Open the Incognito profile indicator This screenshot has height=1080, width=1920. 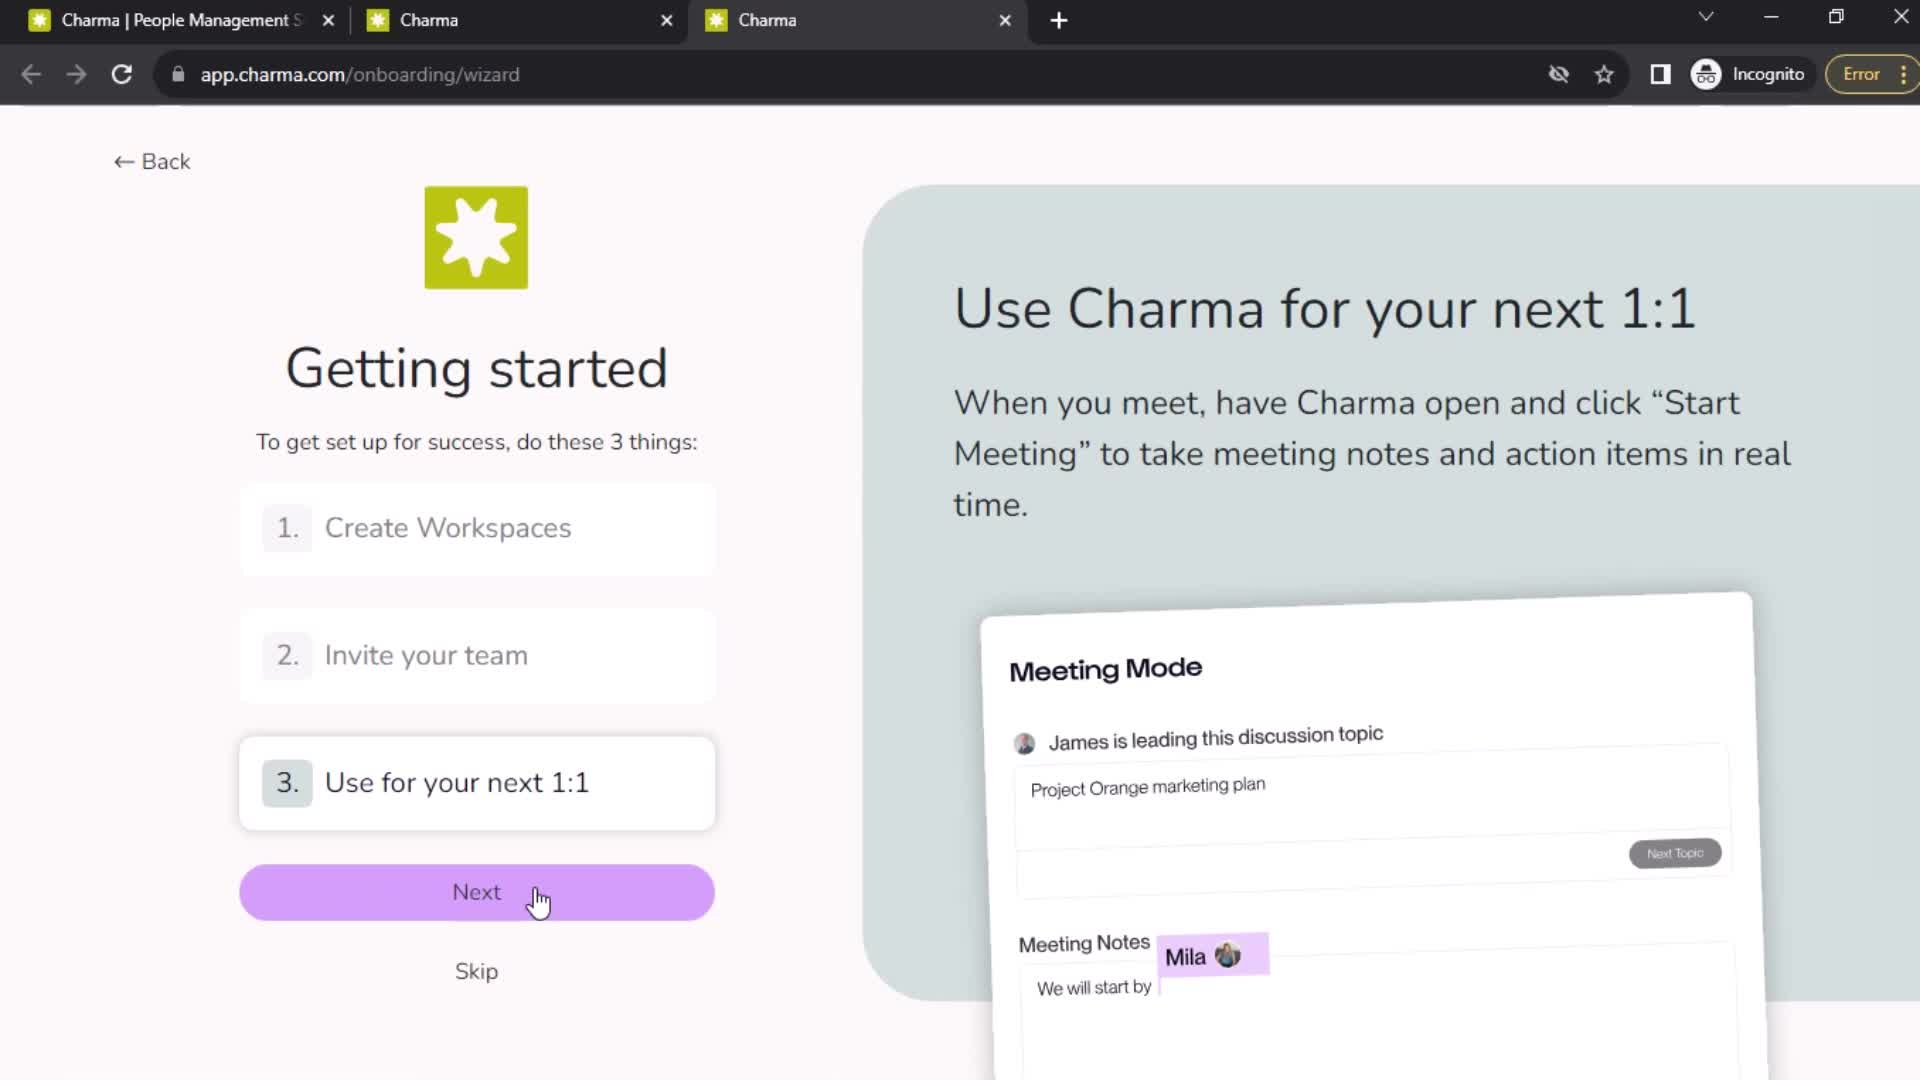pyautogui.click(x=1748, y=74)
